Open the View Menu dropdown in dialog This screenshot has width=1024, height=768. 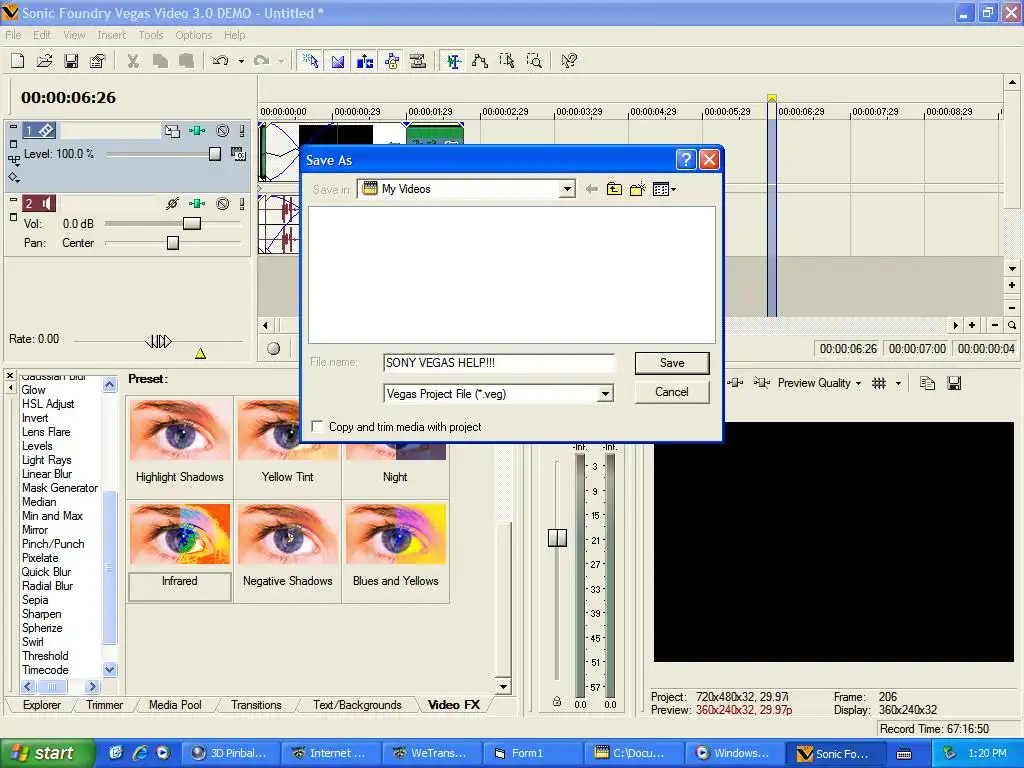click(x=664, y=189)
